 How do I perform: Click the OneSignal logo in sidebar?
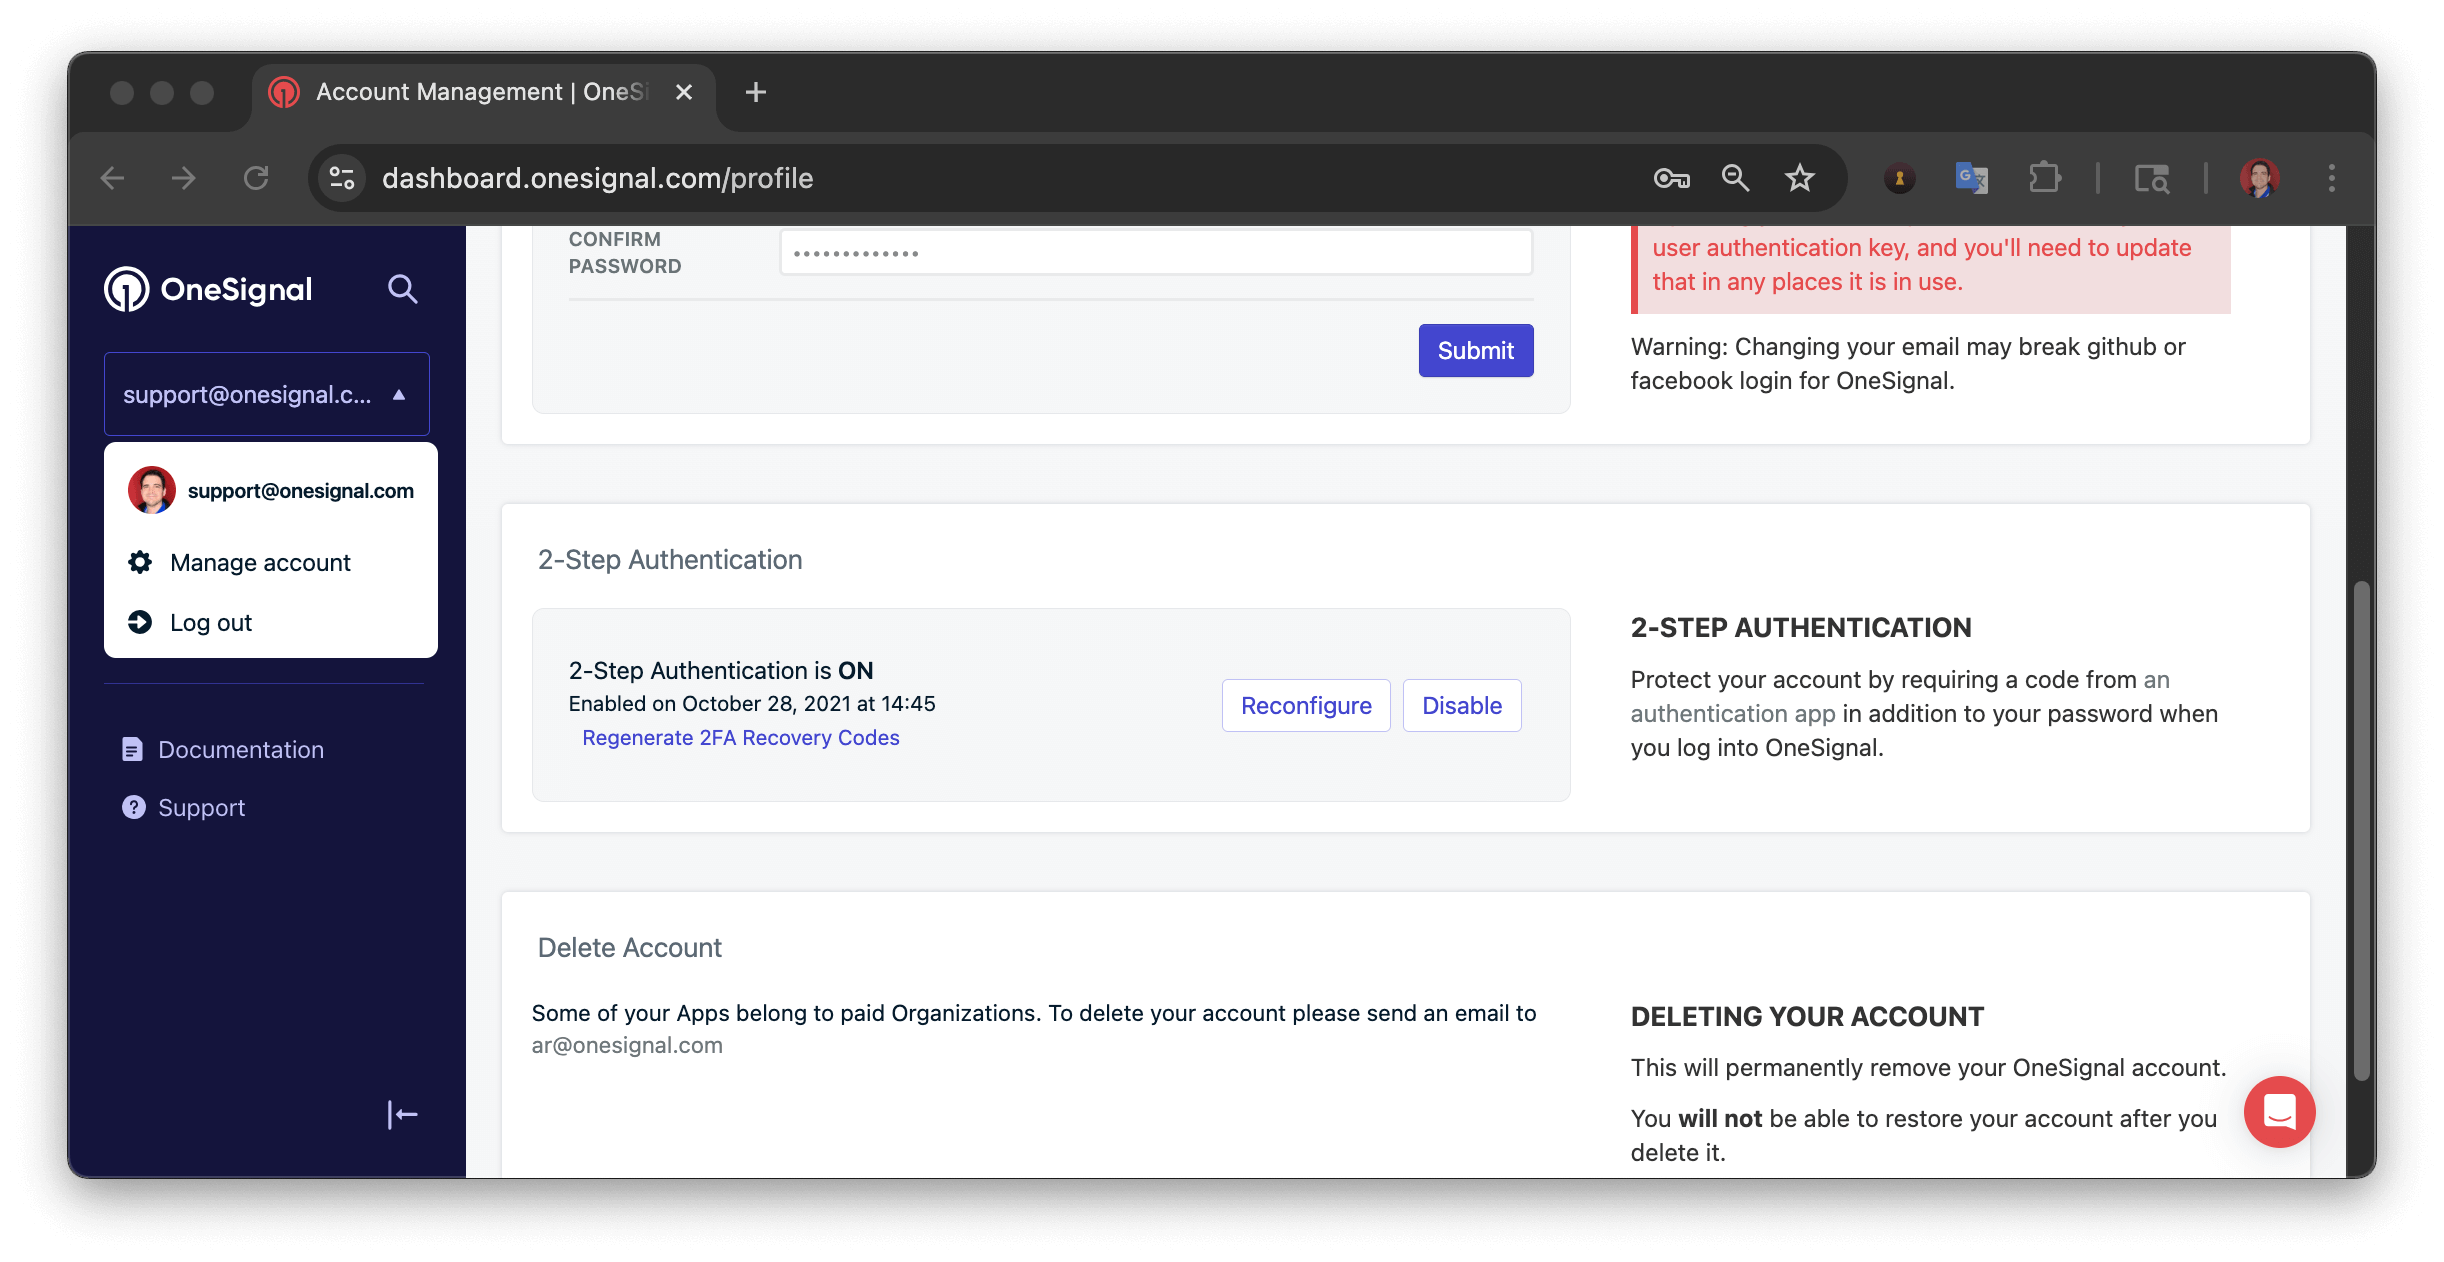[x=208, y=290]
